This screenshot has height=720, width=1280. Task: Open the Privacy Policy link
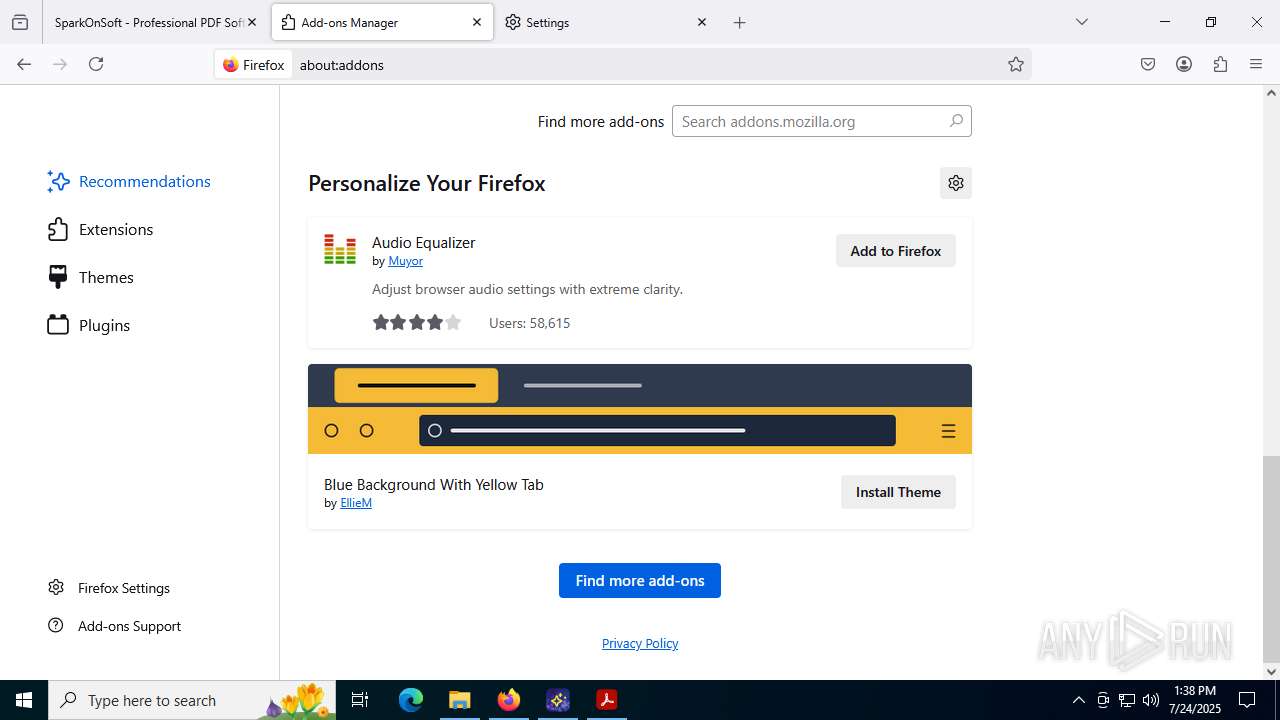640,643
